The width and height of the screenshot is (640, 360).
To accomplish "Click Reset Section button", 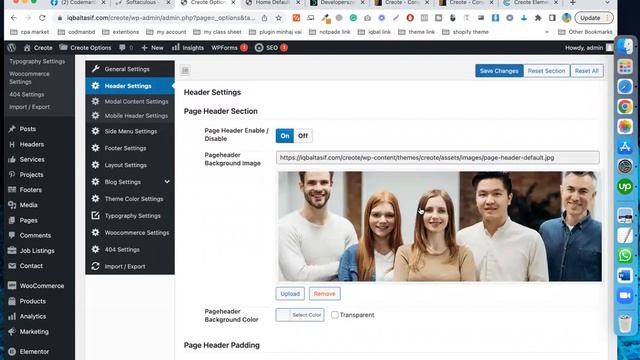I will [x=546, y=71].
